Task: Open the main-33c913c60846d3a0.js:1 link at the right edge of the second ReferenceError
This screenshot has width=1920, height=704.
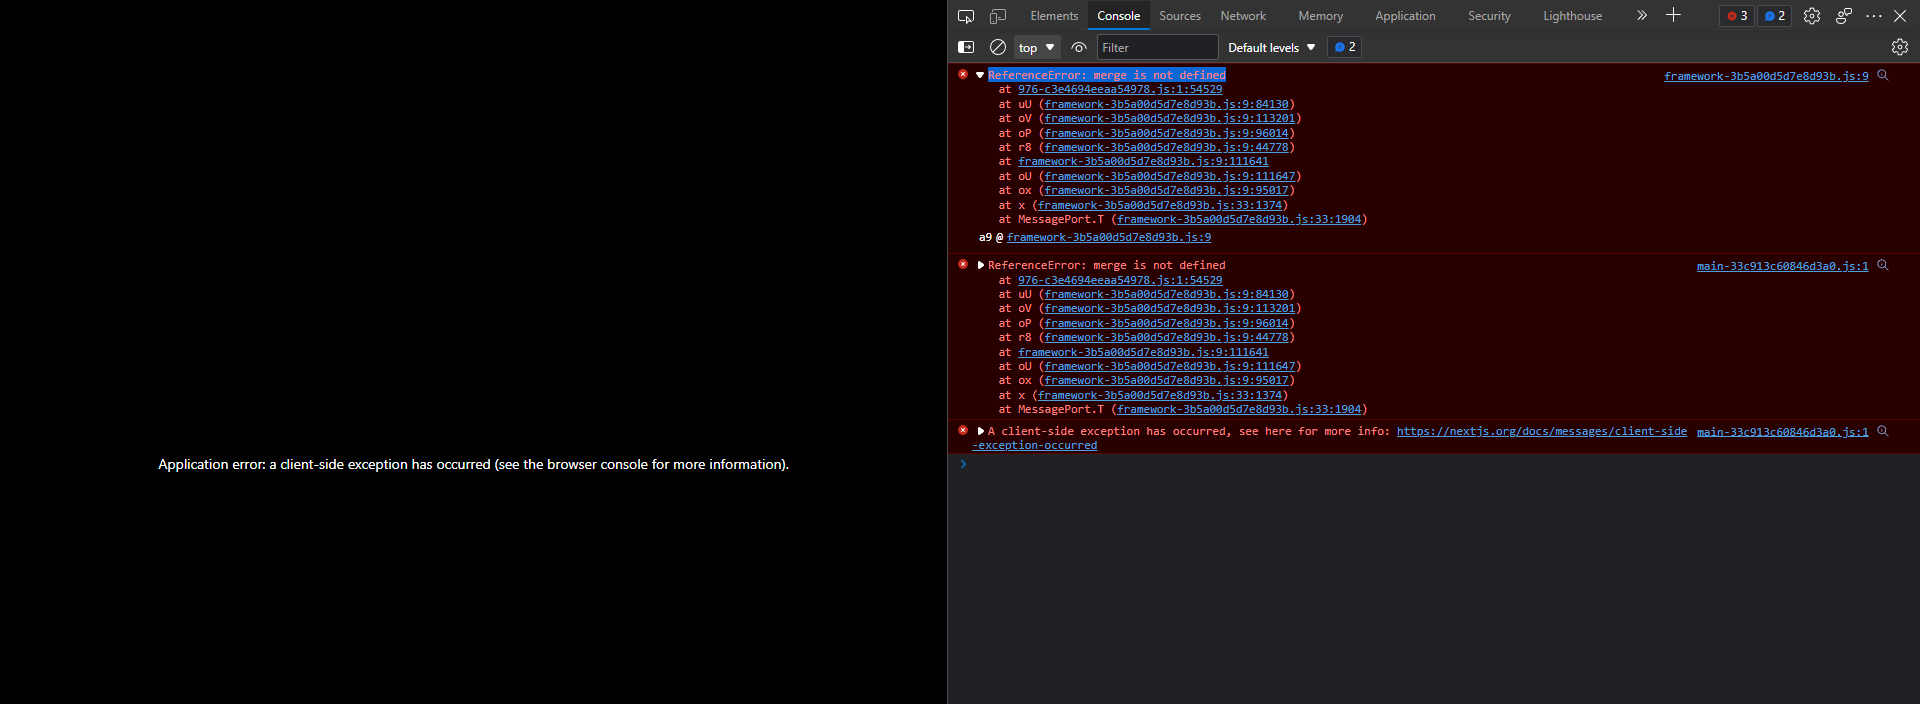Action: 1782,266
